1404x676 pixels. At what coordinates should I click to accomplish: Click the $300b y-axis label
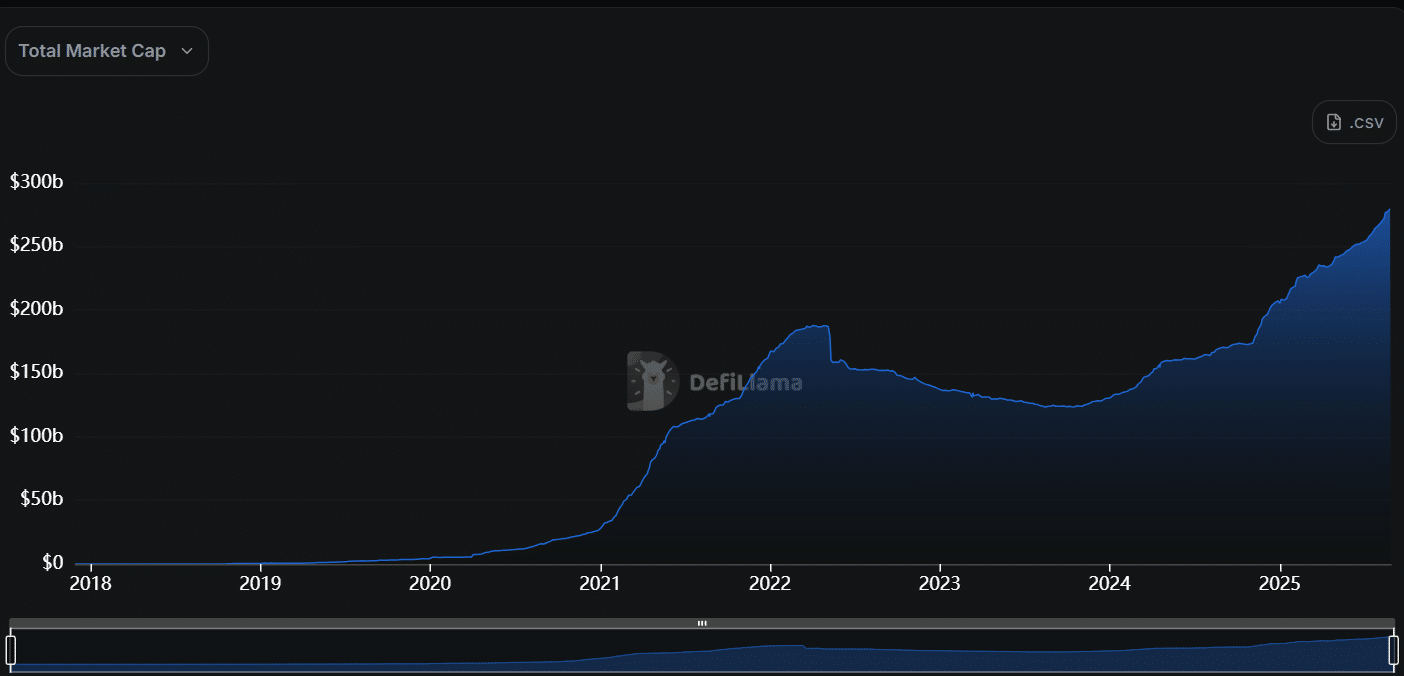coord(37,182)
